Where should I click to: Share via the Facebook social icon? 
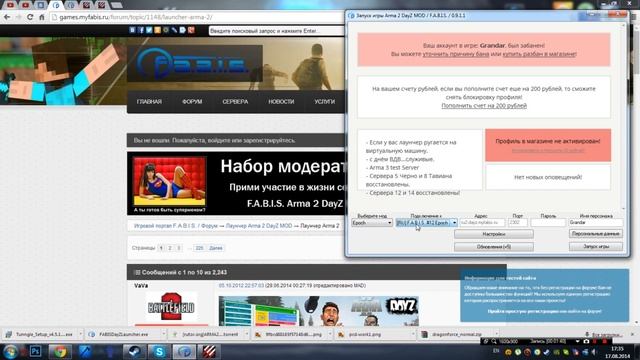[x=141, y=30]
